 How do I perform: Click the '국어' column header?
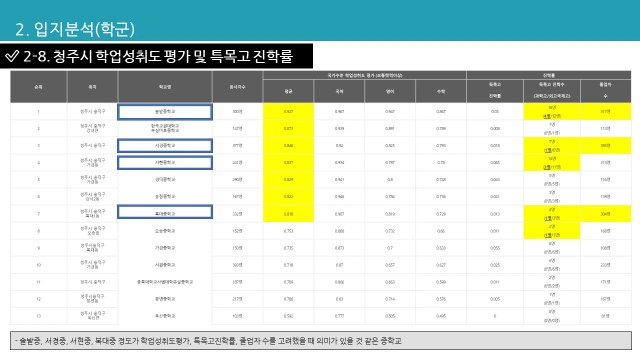coord(340,91)
